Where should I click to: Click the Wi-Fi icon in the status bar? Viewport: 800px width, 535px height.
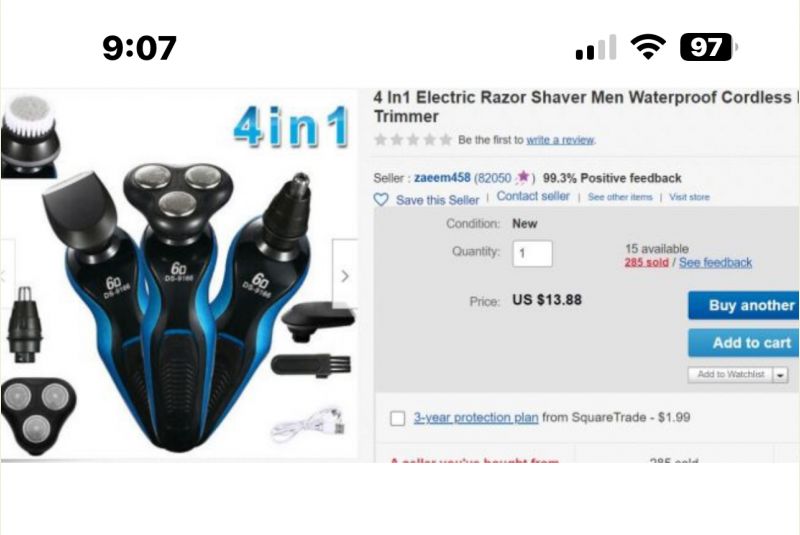pyautogui.click(x=648, y=47)
